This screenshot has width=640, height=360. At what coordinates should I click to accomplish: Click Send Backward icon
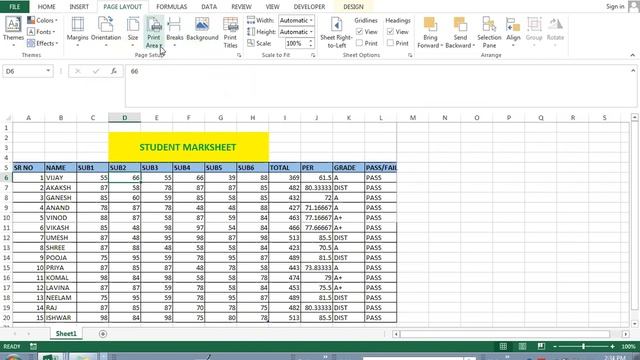(x=460, y=24)
